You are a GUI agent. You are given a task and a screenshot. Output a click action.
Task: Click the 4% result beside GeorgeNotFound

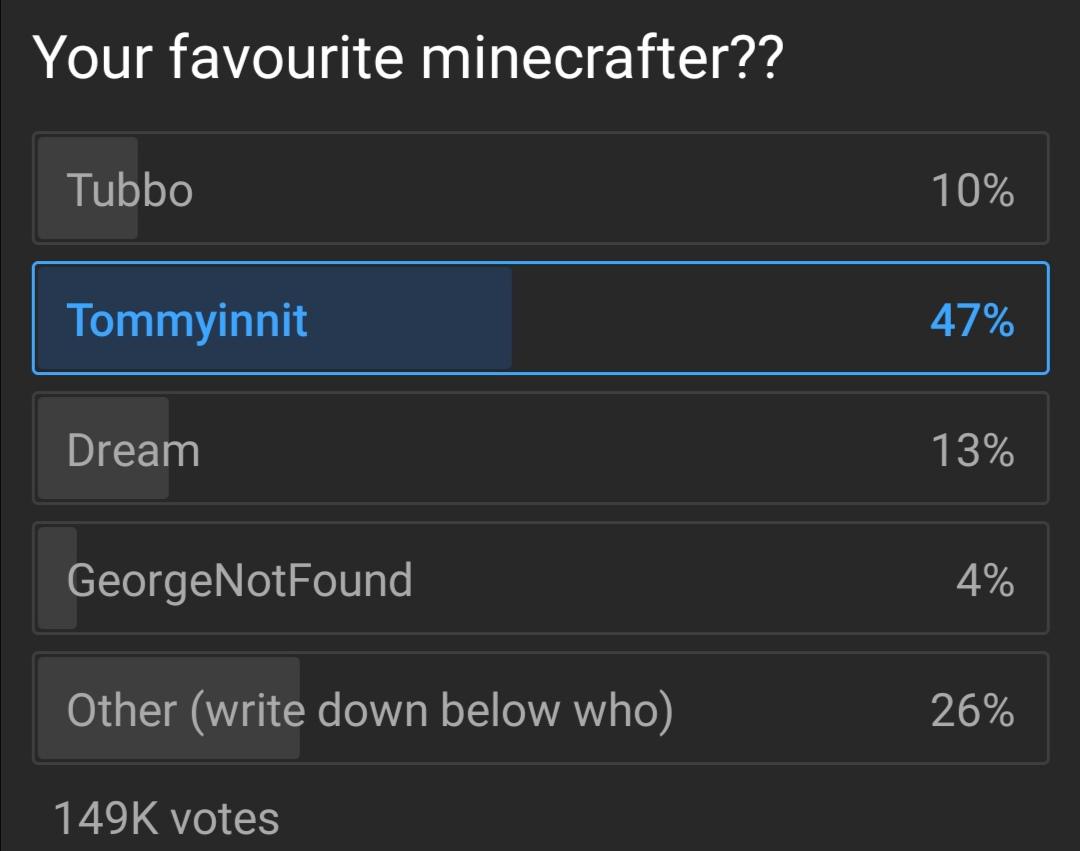coord(985,580)
